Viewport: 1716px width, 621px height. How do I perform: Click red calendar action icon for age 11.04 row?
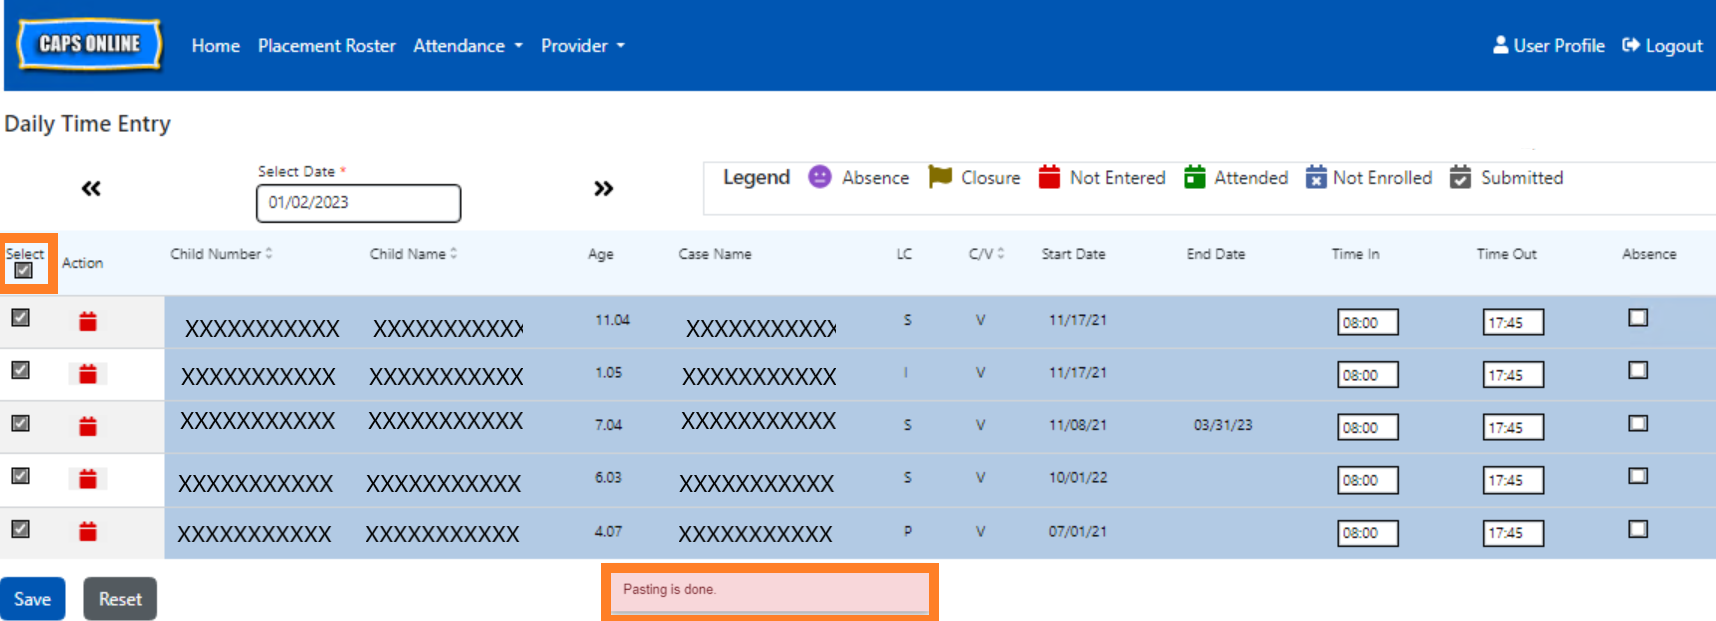pyautogui.click(x=88, y=321)
